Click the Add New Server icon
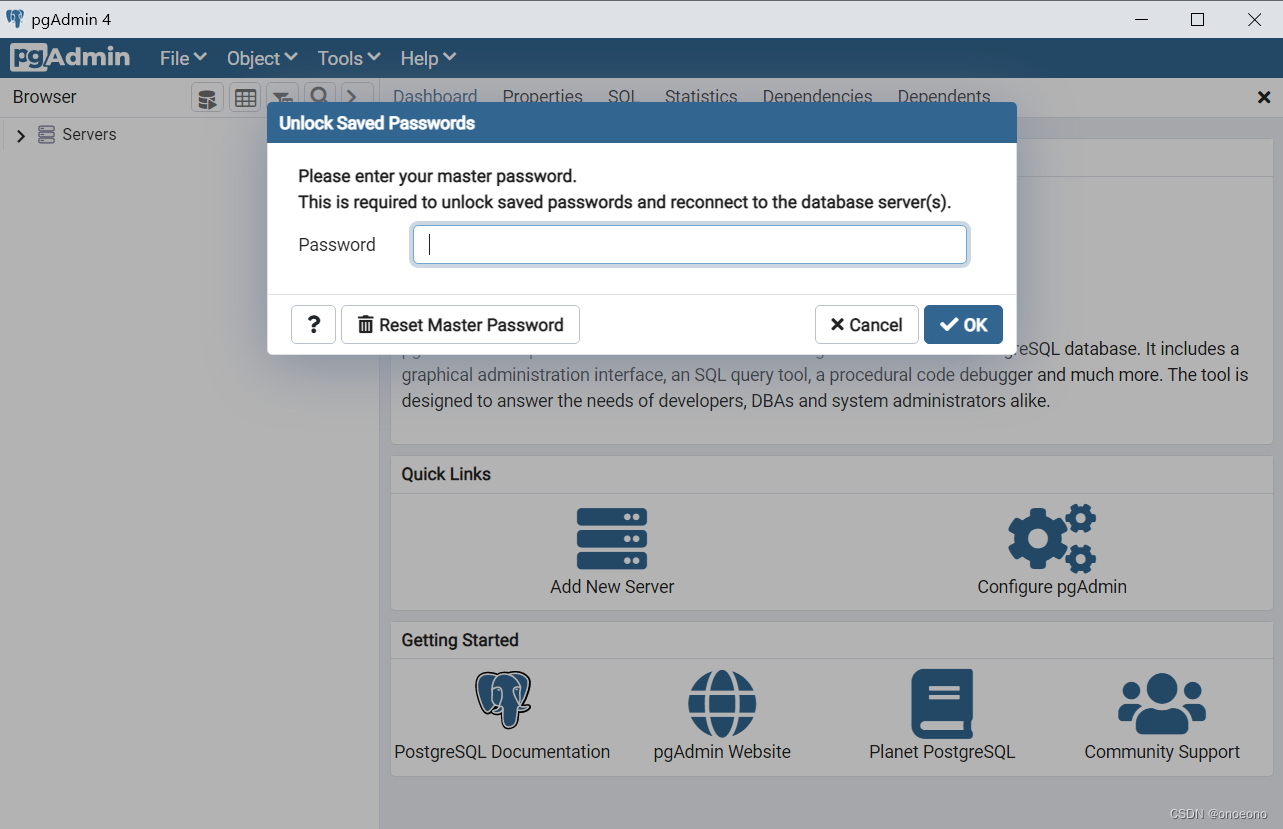 (612, 539)
